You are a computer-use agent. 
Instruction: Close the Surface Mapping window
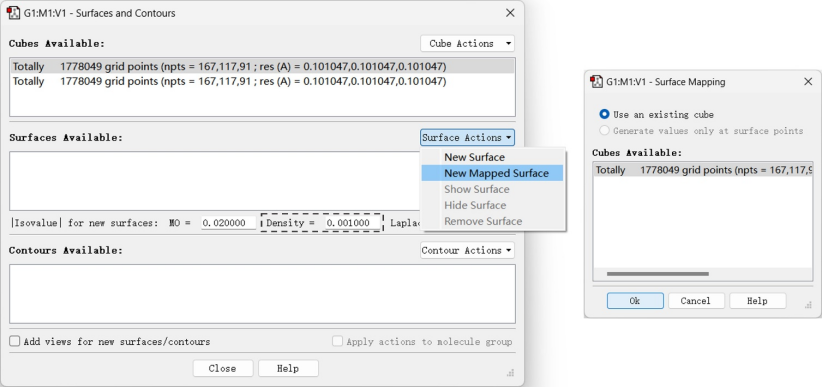[x=808, y=82]
